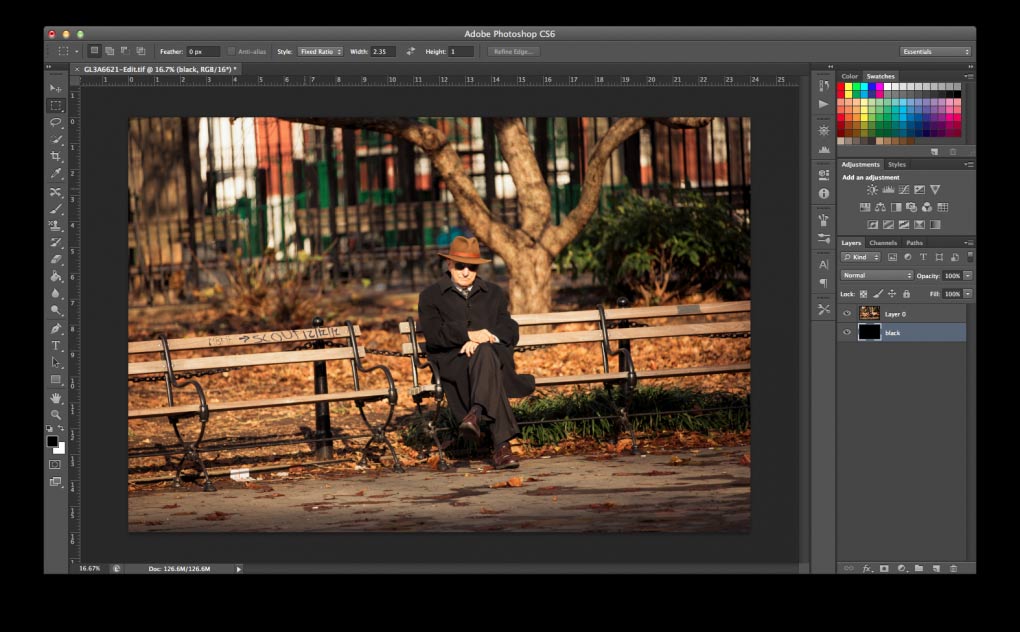This screenshot has height=632, width=1020.
Task: Expand the Essentials workspace dropdown
Action: tap(935, 51)
